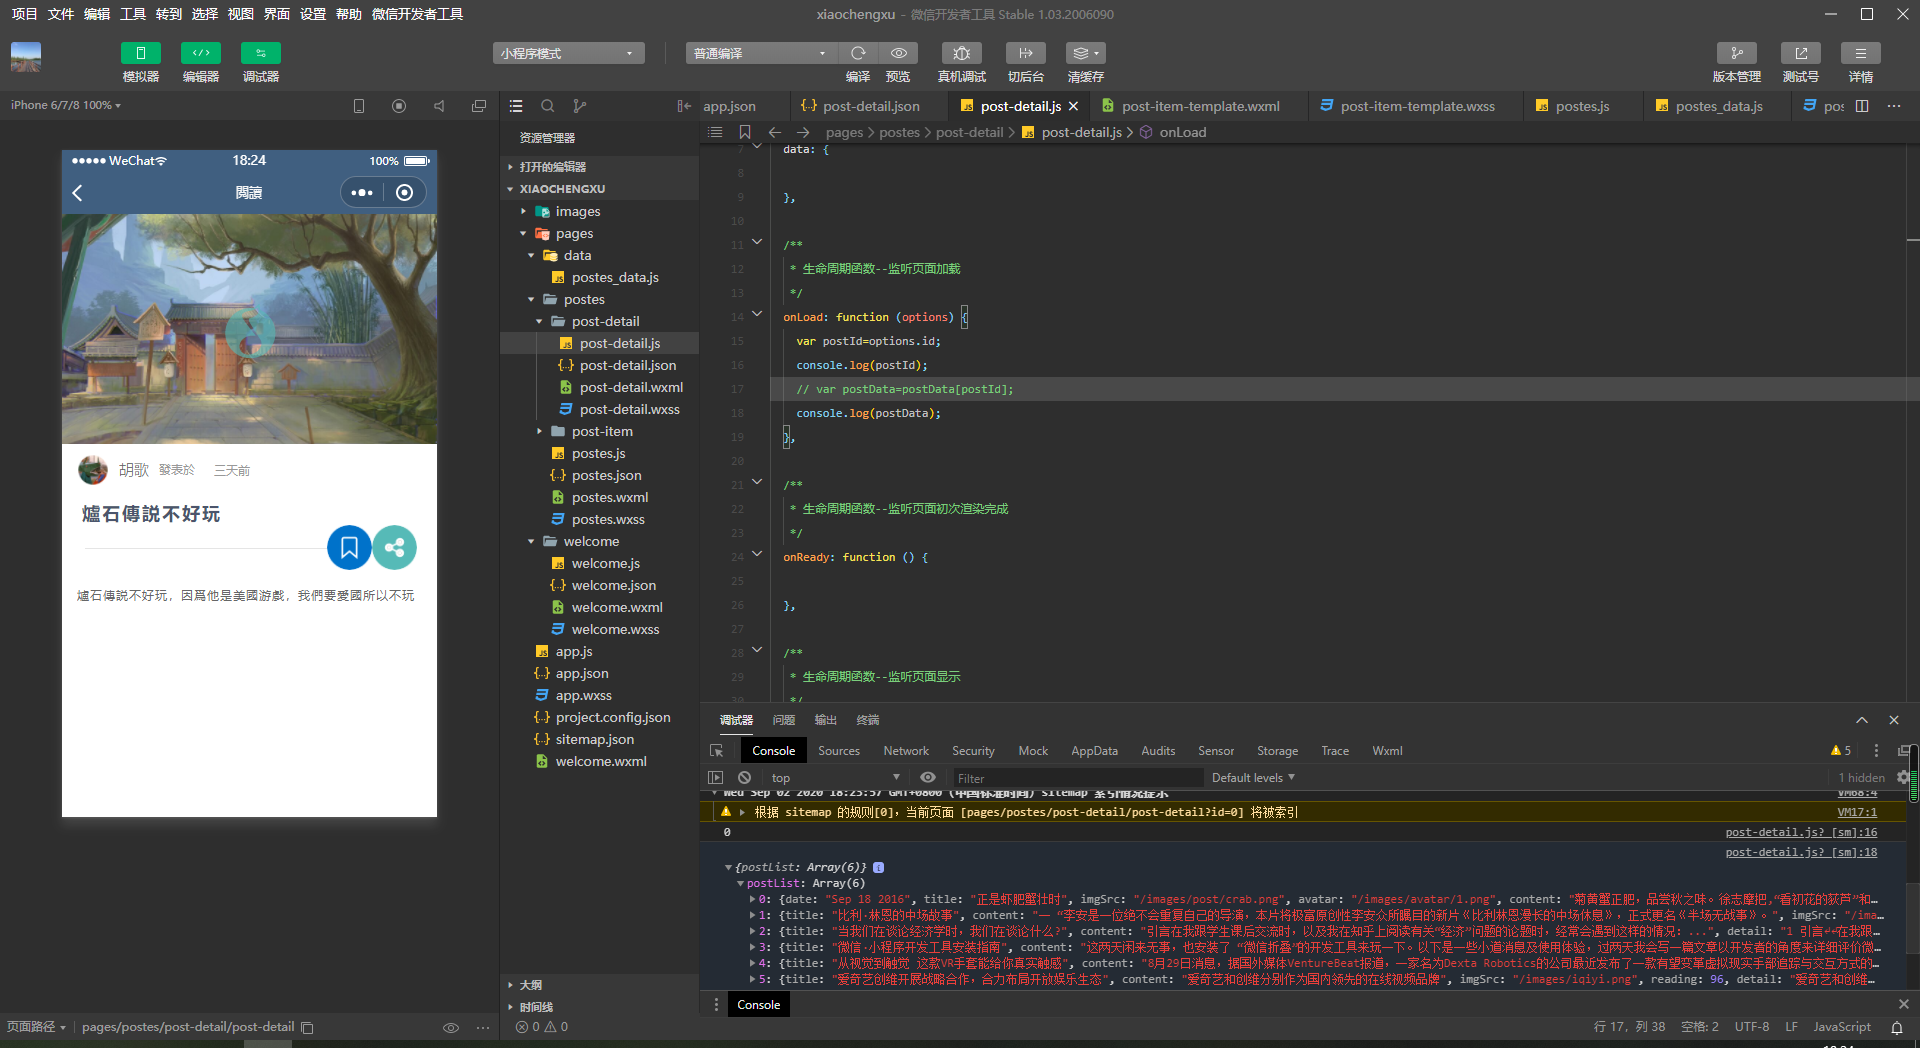
Task: Open real device debugging icon
Action: coord(962,53)
